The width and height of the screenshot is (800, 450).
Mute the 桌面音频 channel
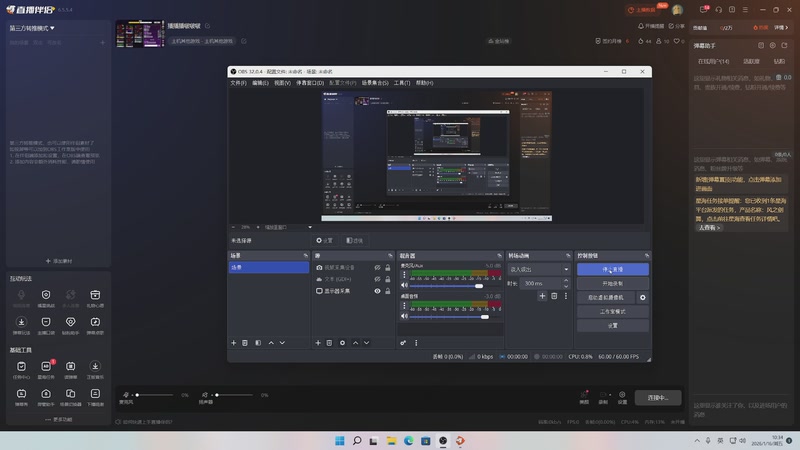click(x=404, y=317)
